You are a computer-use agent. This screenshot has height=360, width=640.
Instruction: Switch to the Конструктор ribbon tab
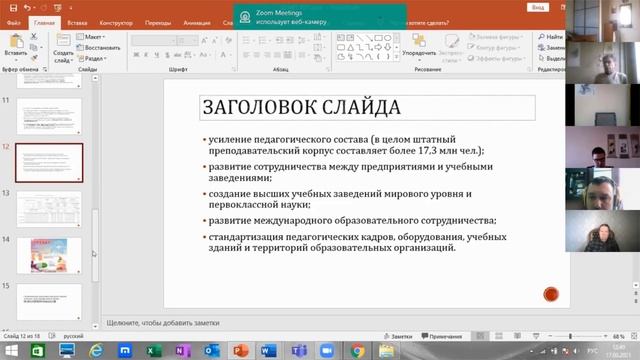(116, 23)
